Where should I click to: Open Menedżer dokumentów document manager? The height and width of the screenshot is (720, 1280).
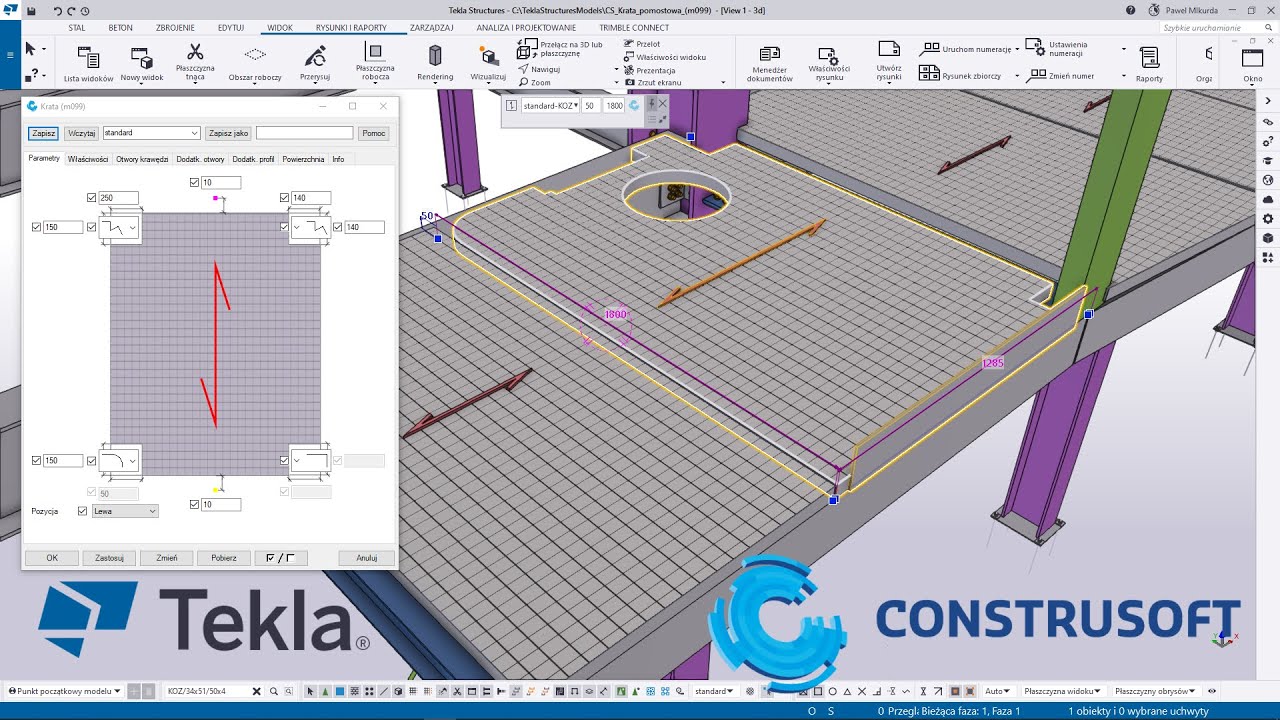(769, 64)
